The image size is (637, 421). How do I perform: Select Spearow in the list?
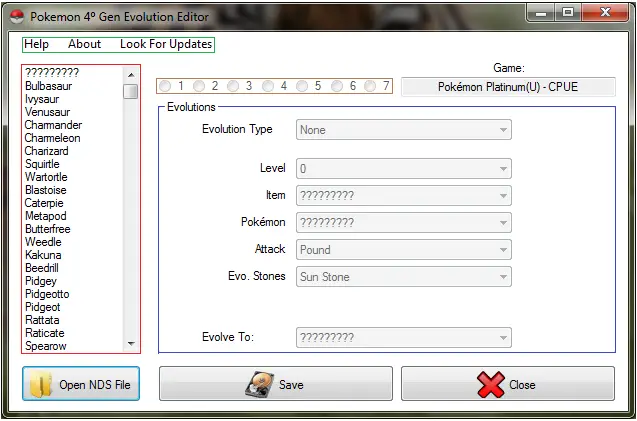click(46, 346)
